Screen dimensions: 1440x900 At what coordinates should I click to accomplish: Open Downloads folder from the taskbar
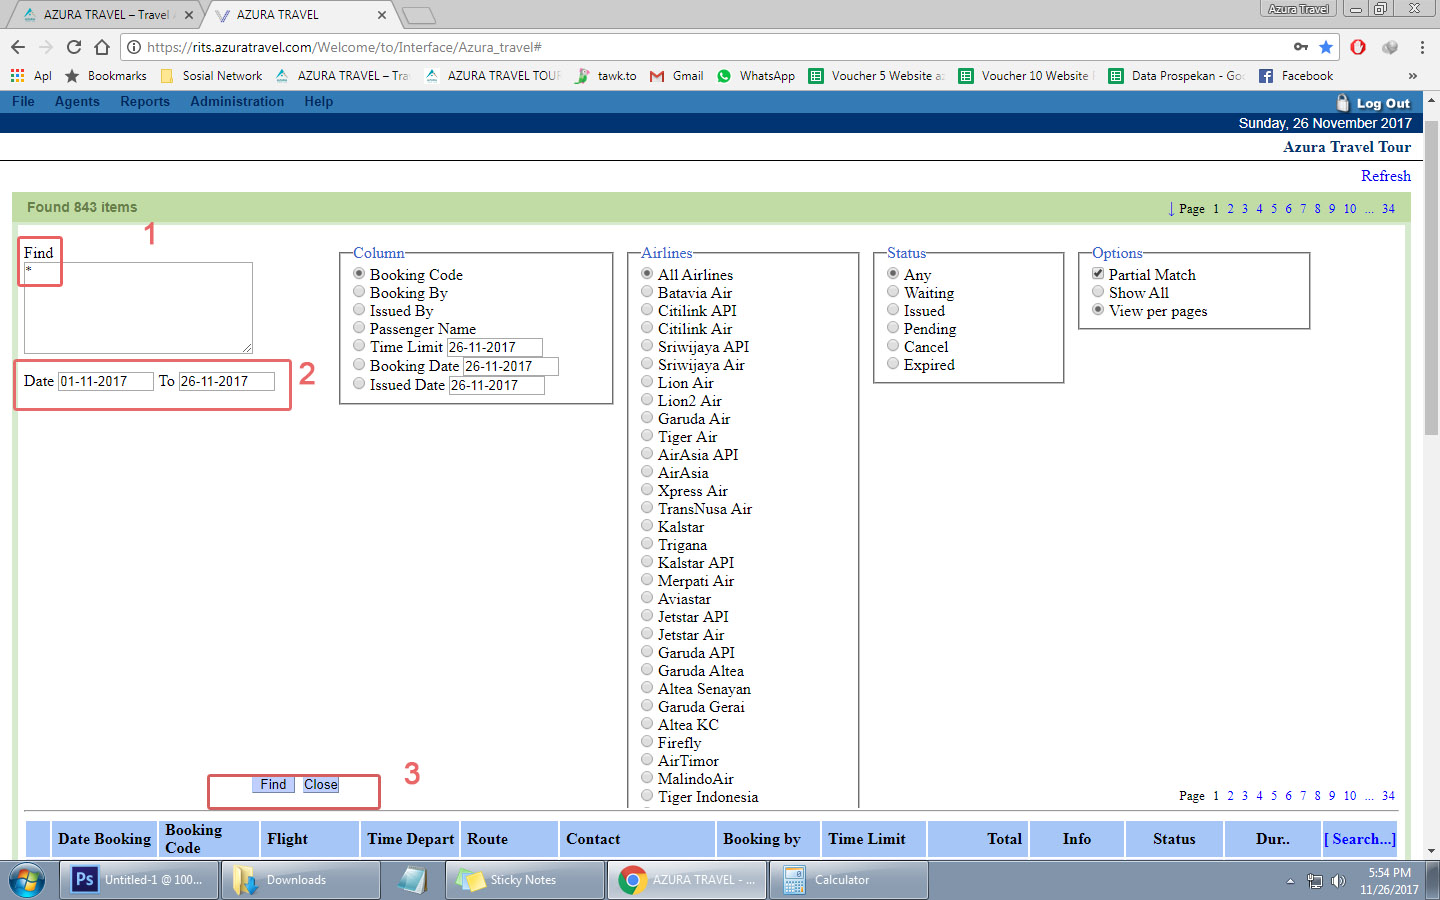tap(300, 880)
